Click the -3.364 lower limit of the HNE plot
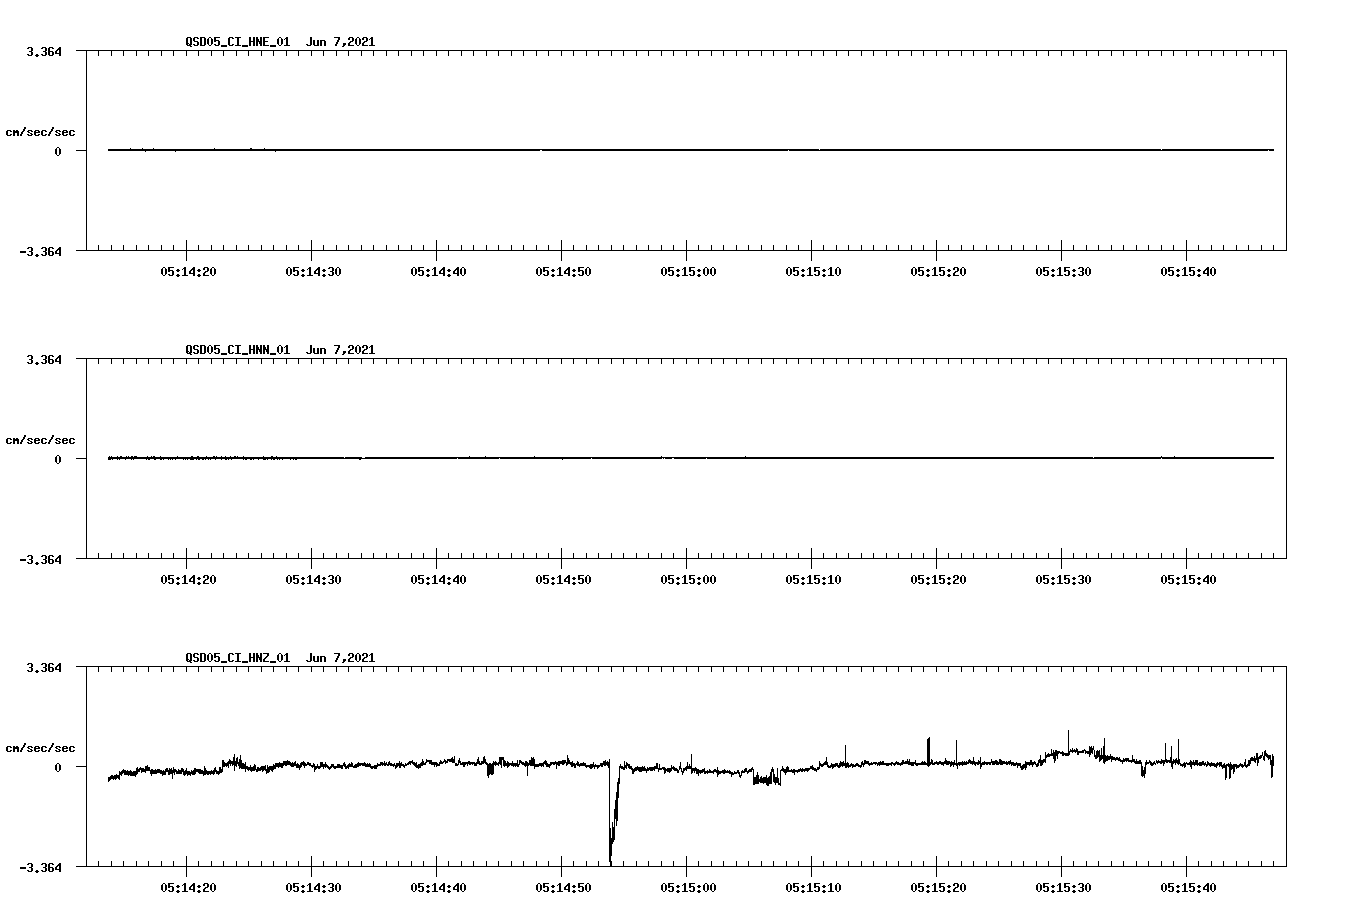This screenshot has width=1358, height=924. pyautogui.click(x=40, y=252)
